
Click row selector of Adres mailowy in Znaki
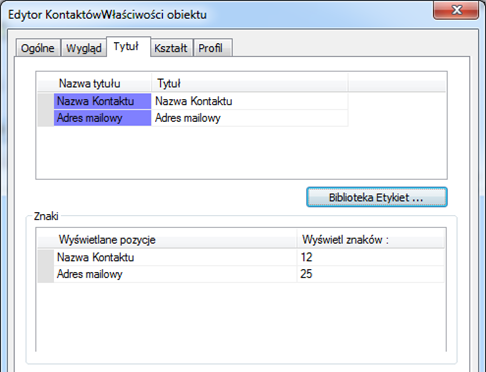[x=46, y=274]
